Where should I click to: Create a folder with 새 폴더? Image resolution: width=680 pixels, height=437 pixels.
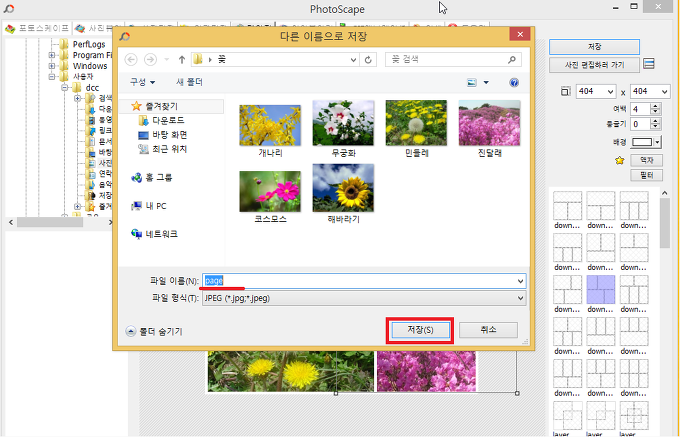189,82
